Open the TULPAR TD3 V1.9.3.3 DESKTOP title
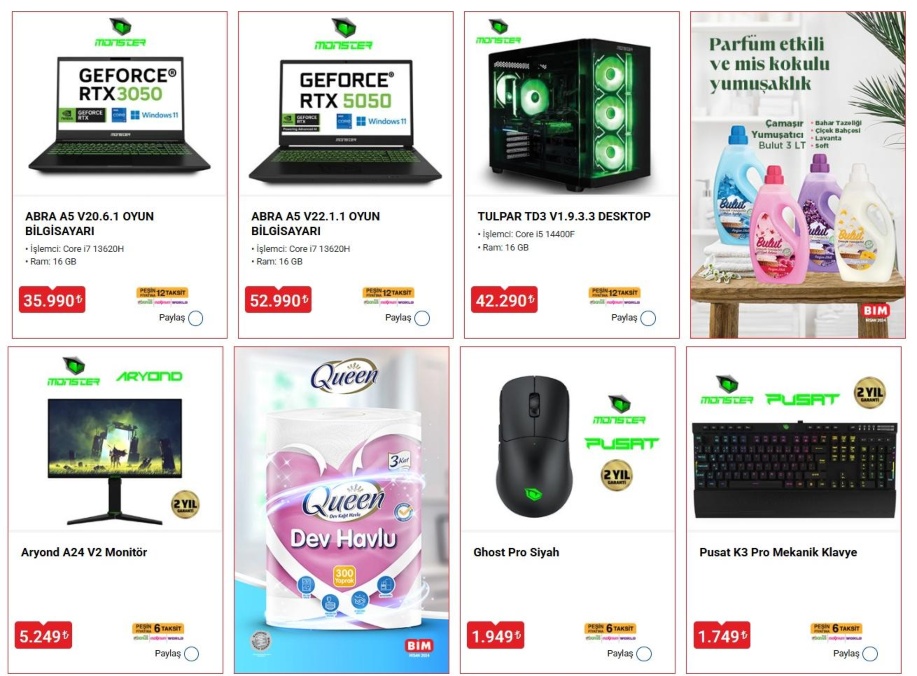This screenshot has width=917, height=676. [564, 216]
